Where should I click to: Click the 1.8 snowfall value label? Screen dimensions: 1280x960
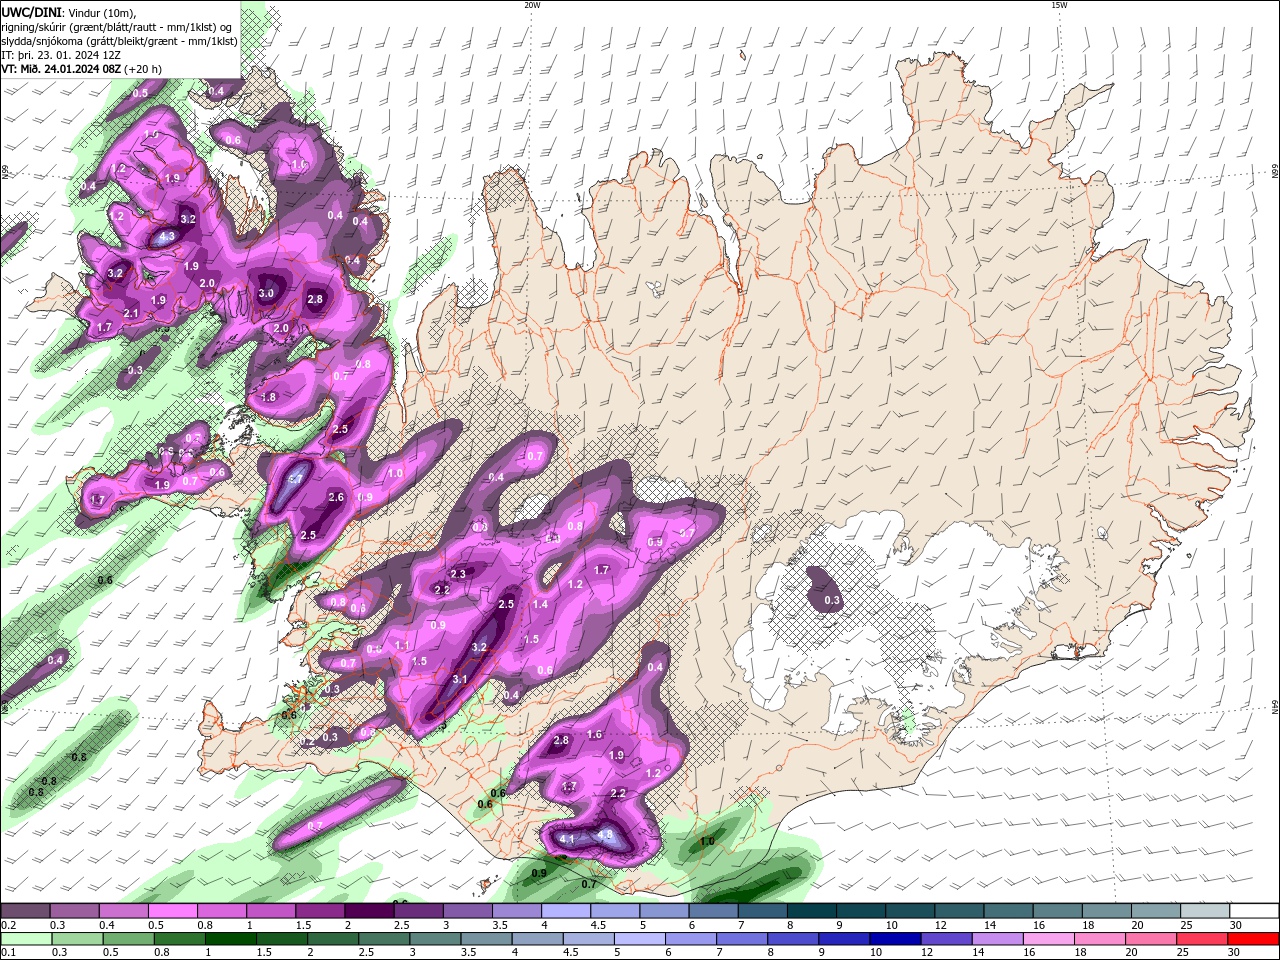point(268,397)
